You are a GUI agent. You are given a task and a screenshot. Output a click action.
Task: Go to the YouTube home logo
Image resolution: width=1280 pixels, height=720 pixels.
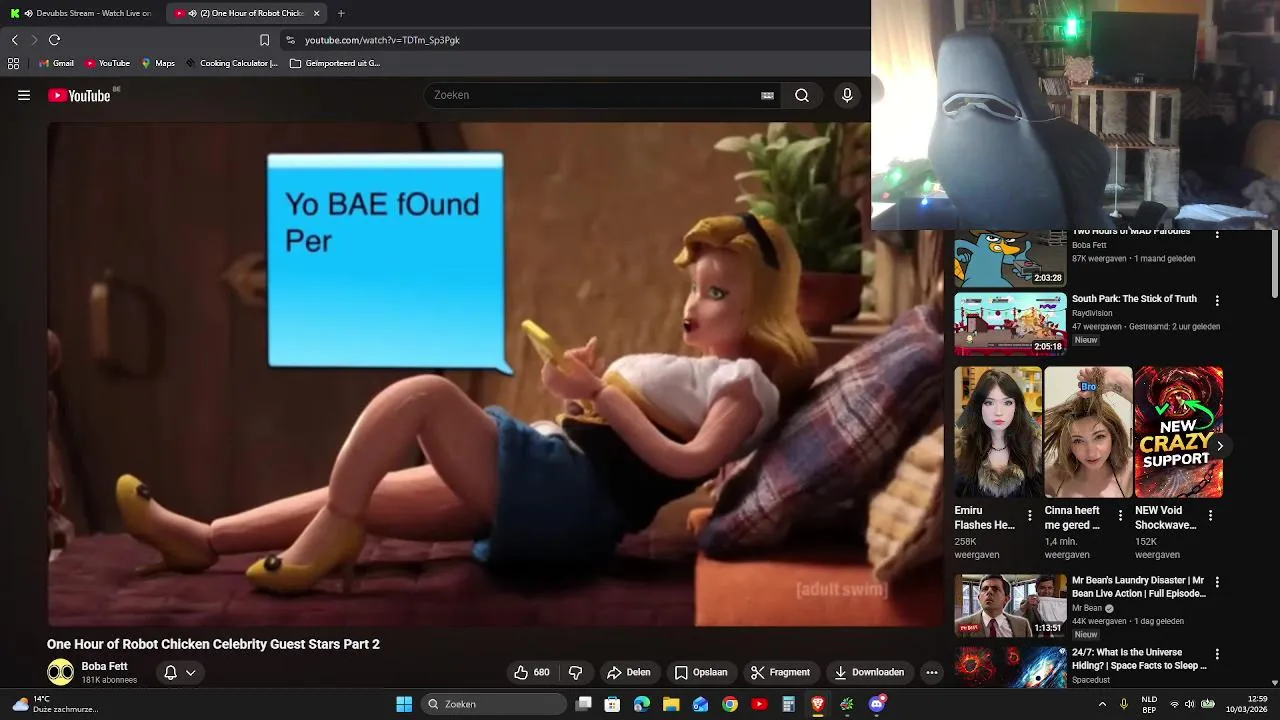coord(79,95)
